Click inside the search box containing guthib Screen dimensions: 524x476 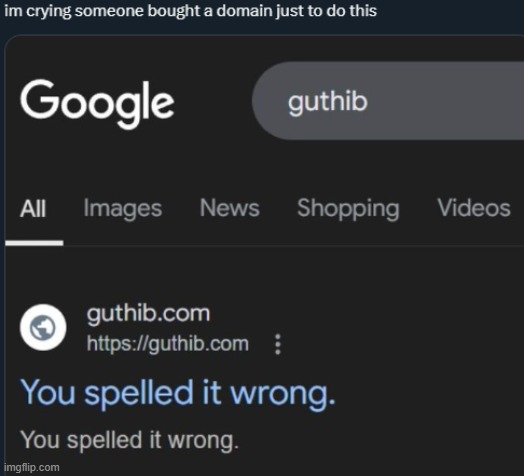click(388, 101)
